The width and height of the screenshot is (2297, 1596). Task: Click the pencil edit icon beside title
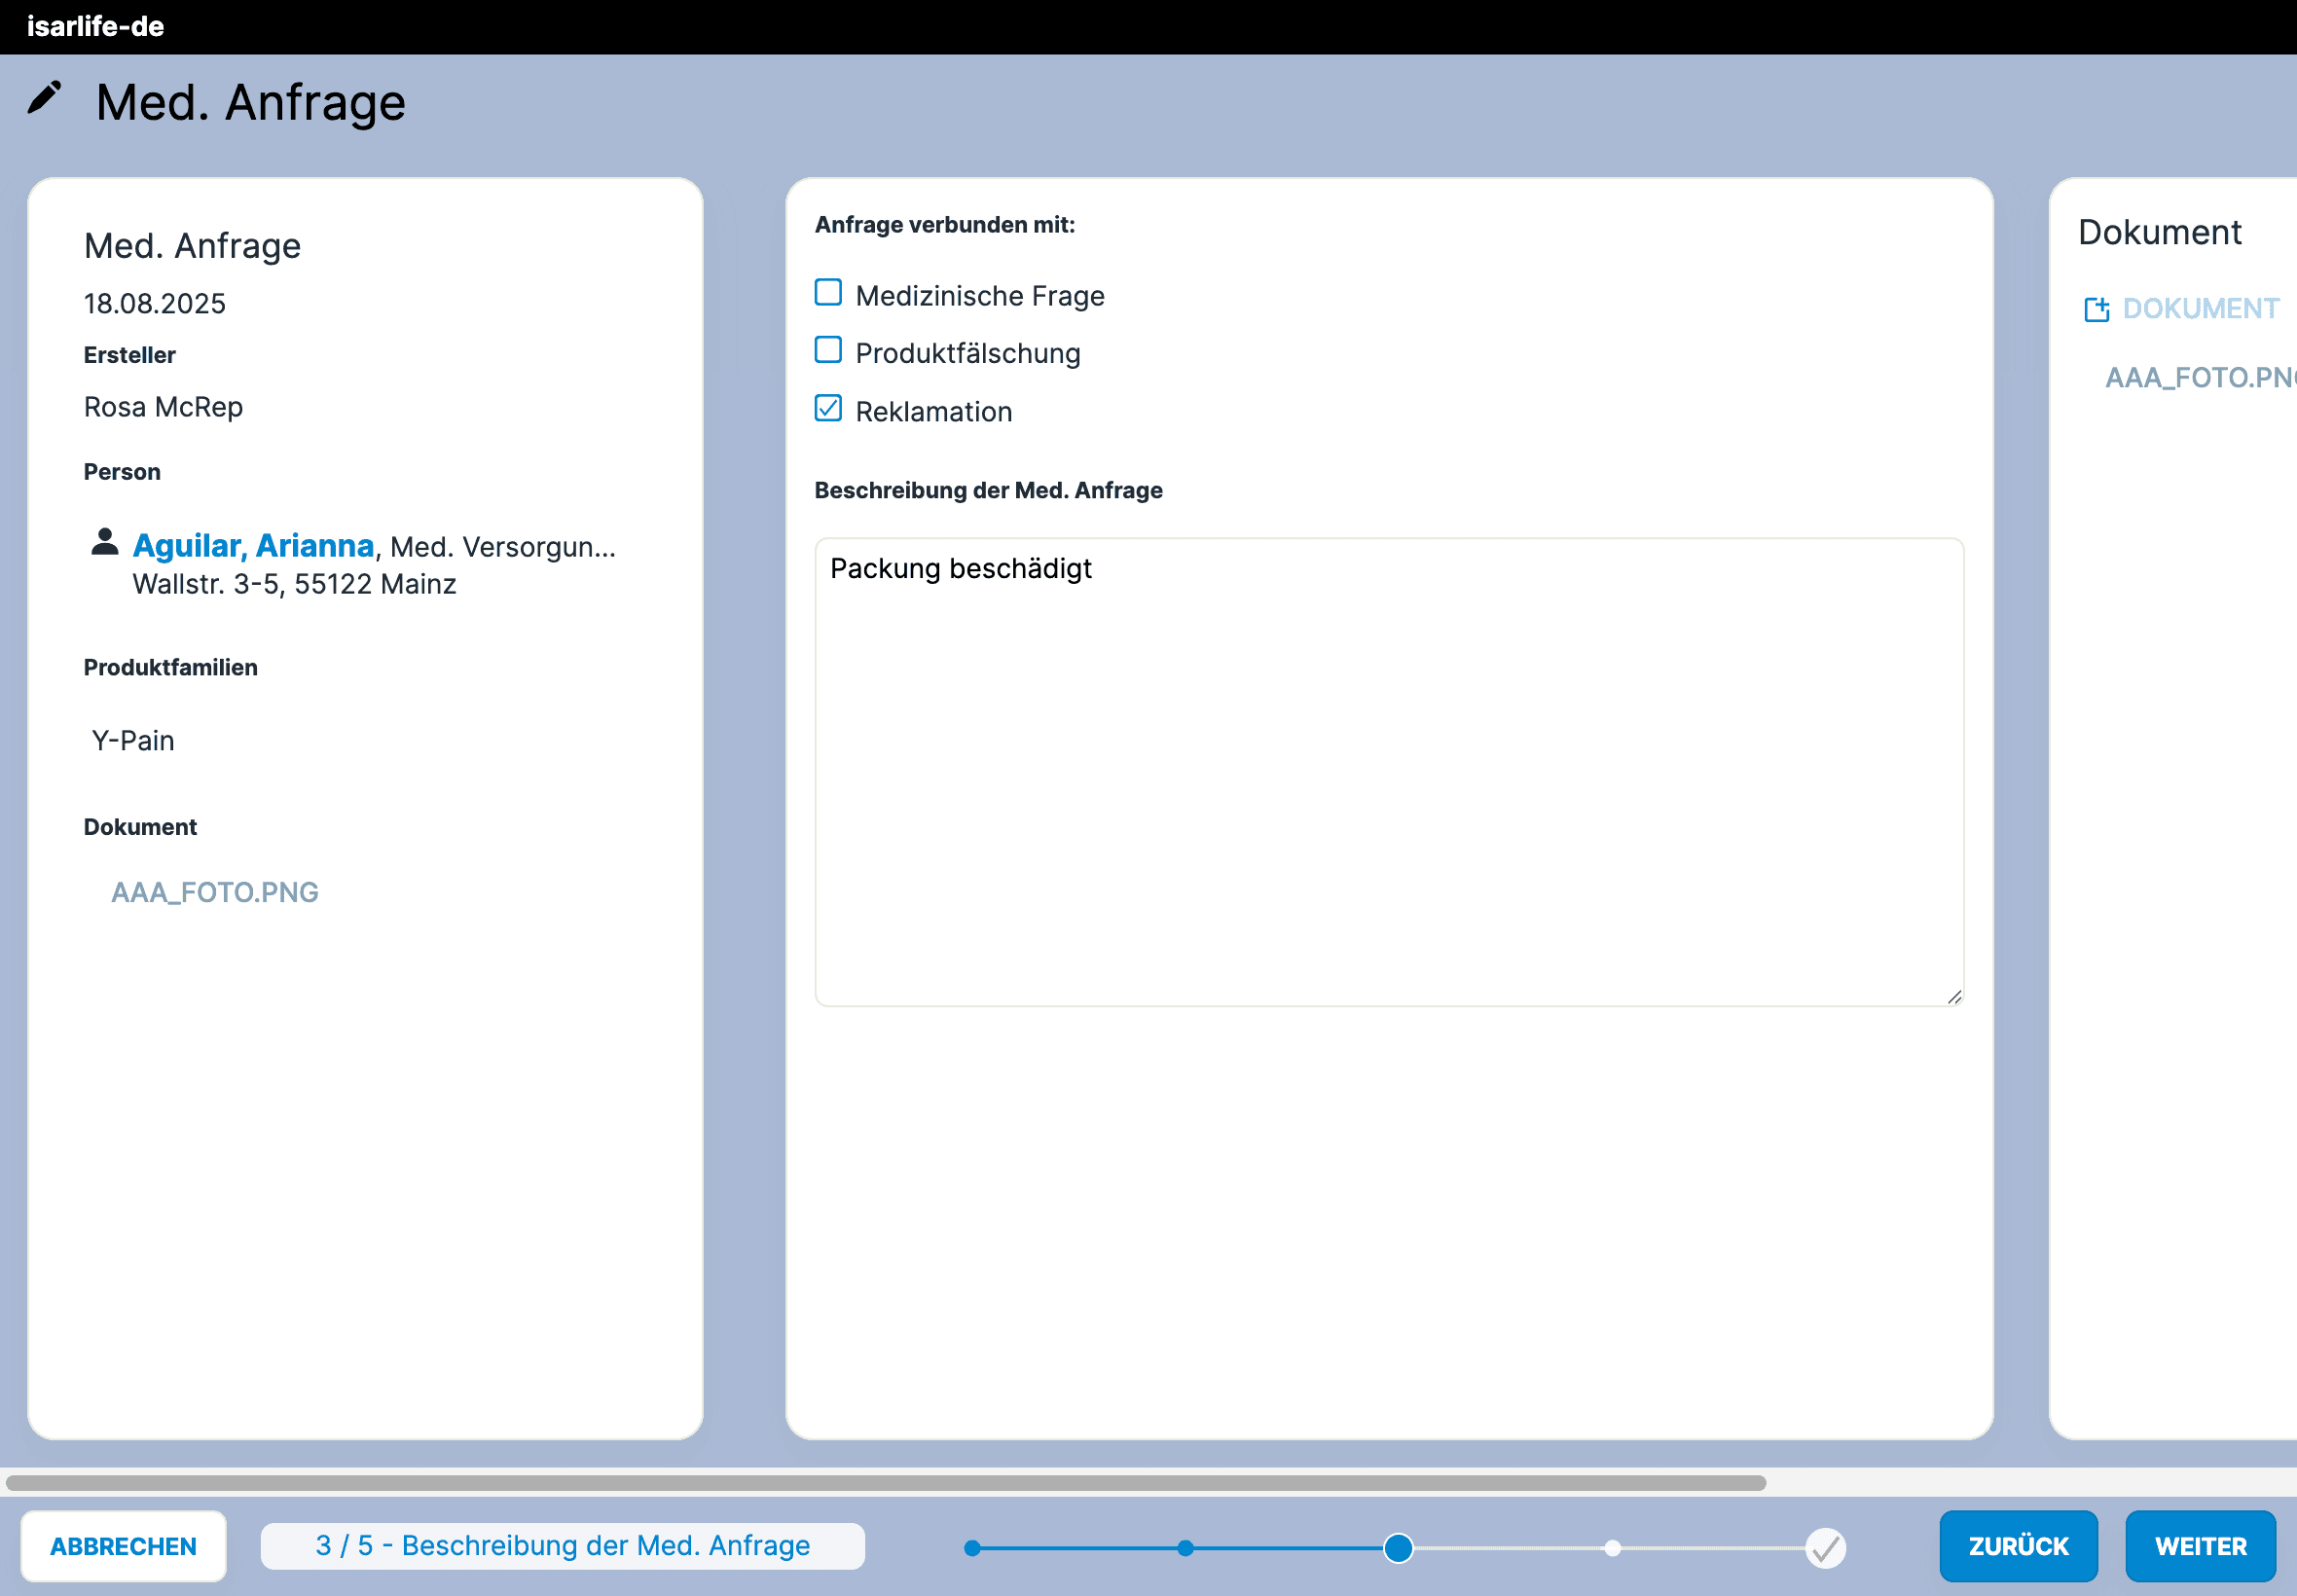(x=44, y=98)
